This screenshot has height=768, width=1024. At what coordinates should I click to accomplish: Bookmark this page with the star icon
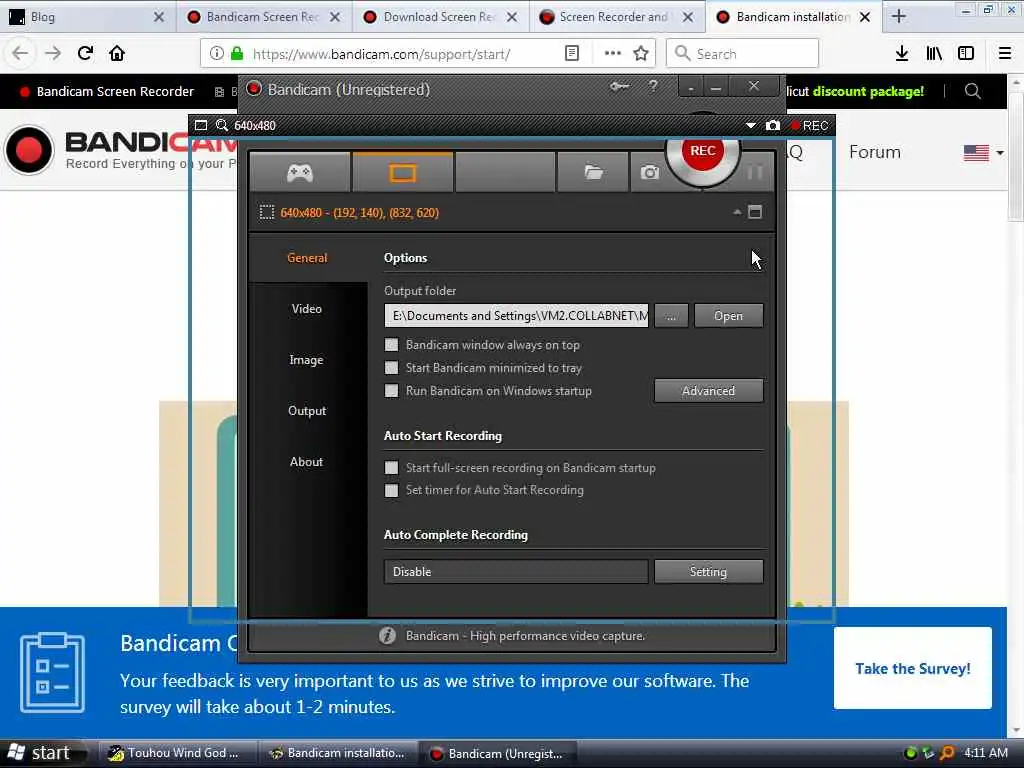[641, 54]
